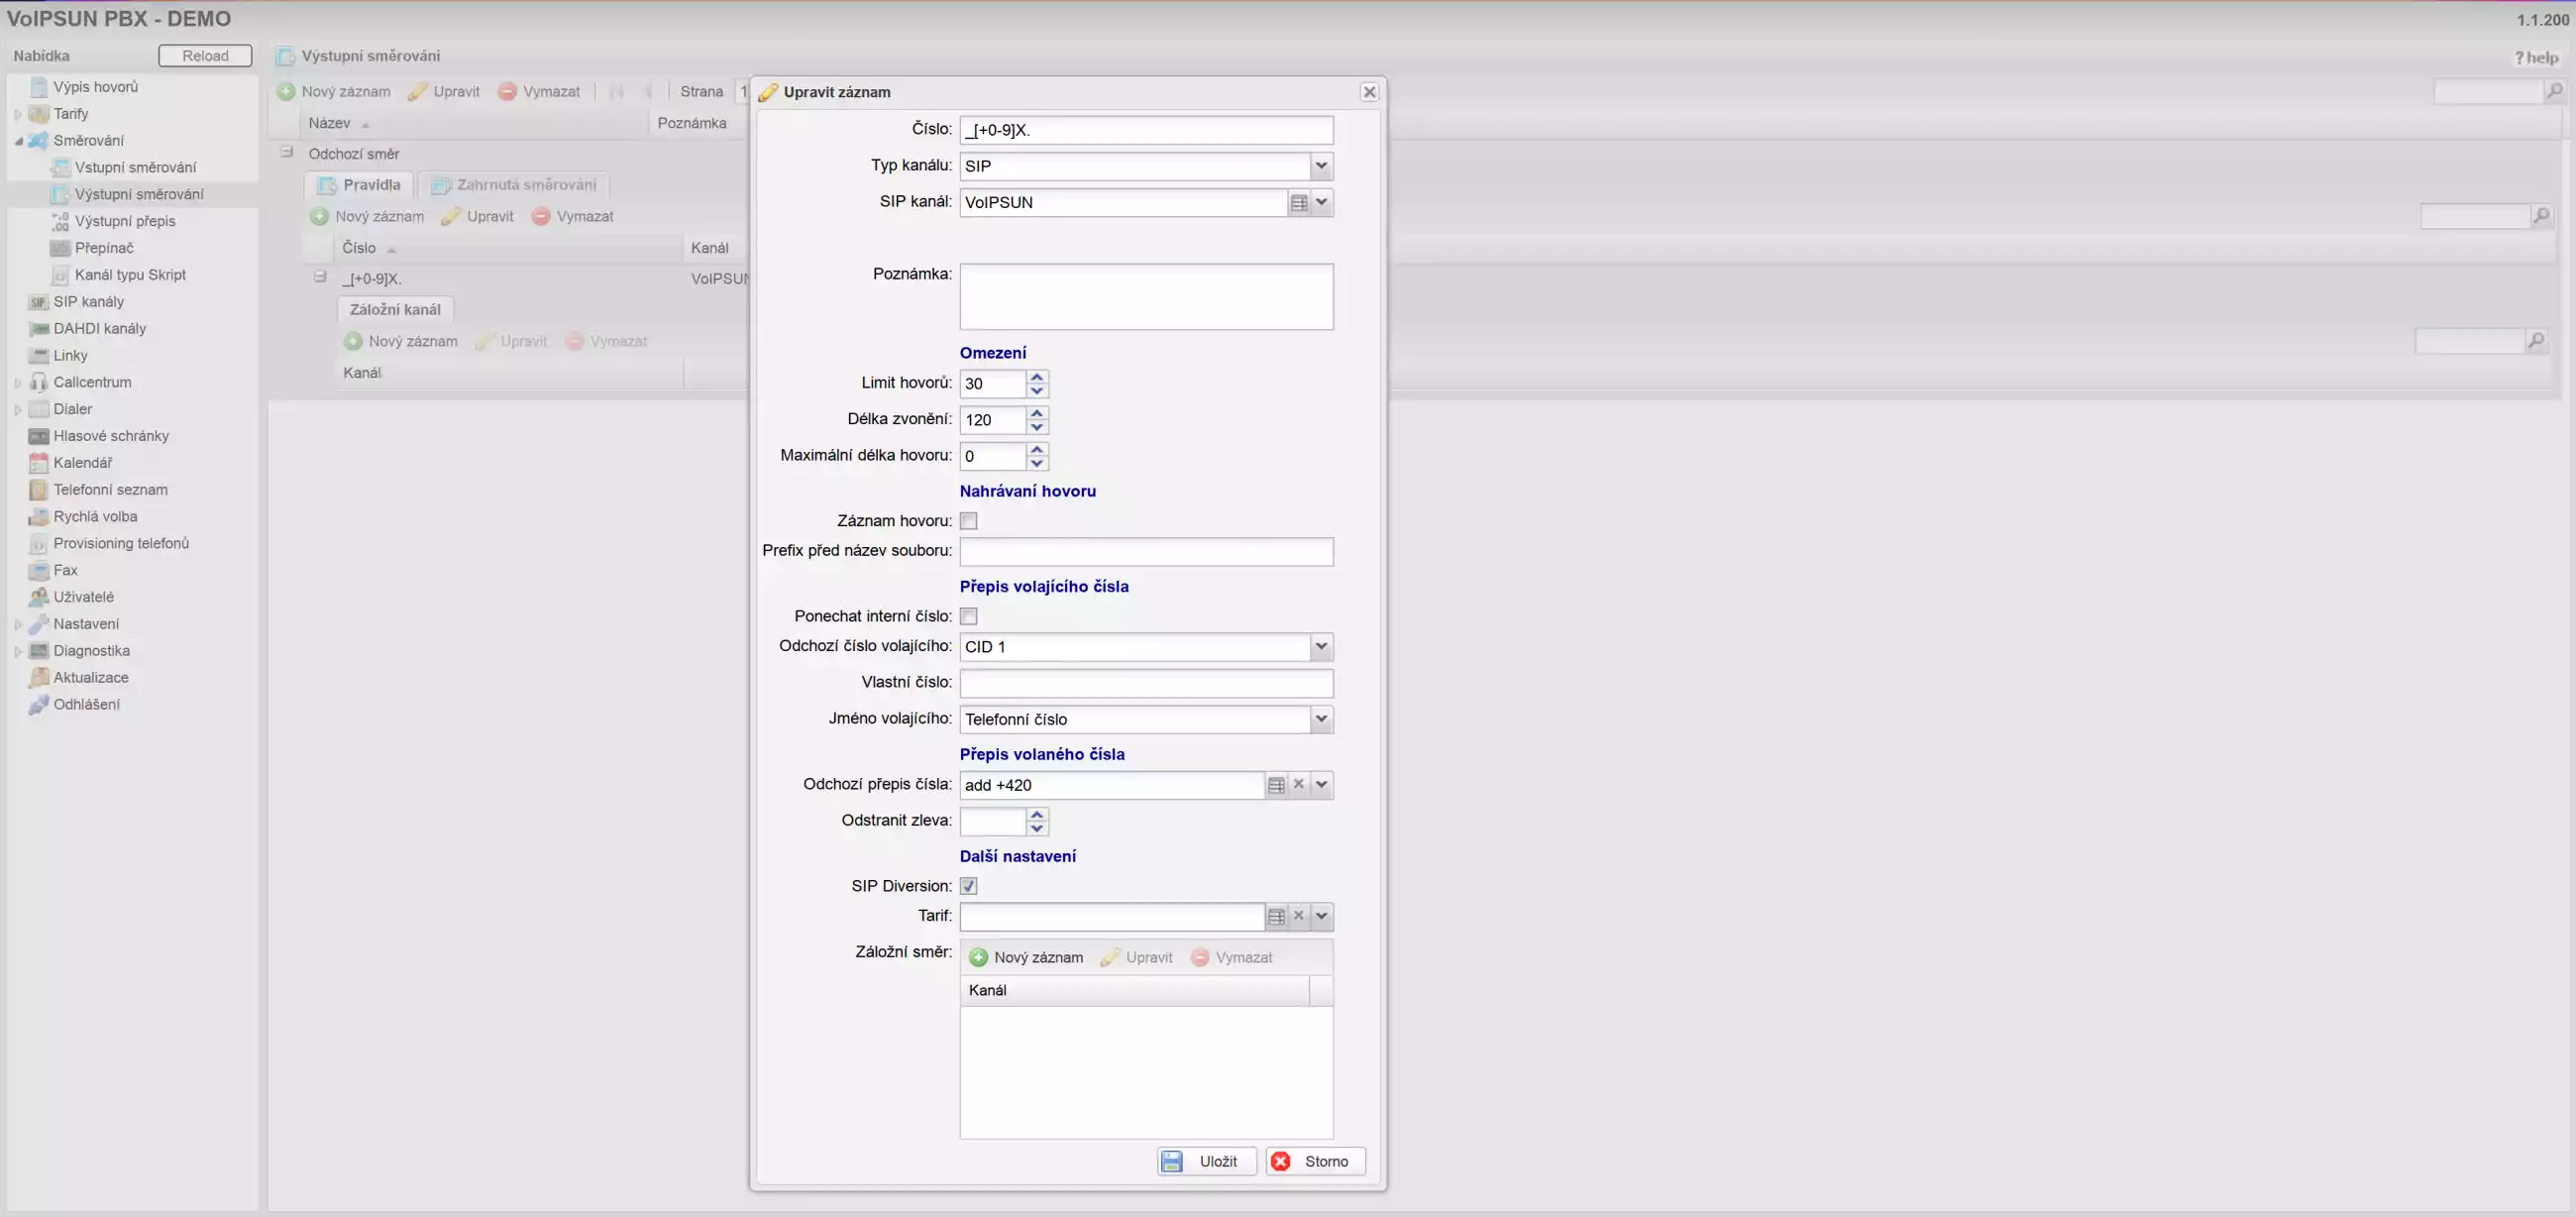Clear Odchozí přepis čísla with X icon
Screen dimensions: 2576x1217
[1298, 785]
